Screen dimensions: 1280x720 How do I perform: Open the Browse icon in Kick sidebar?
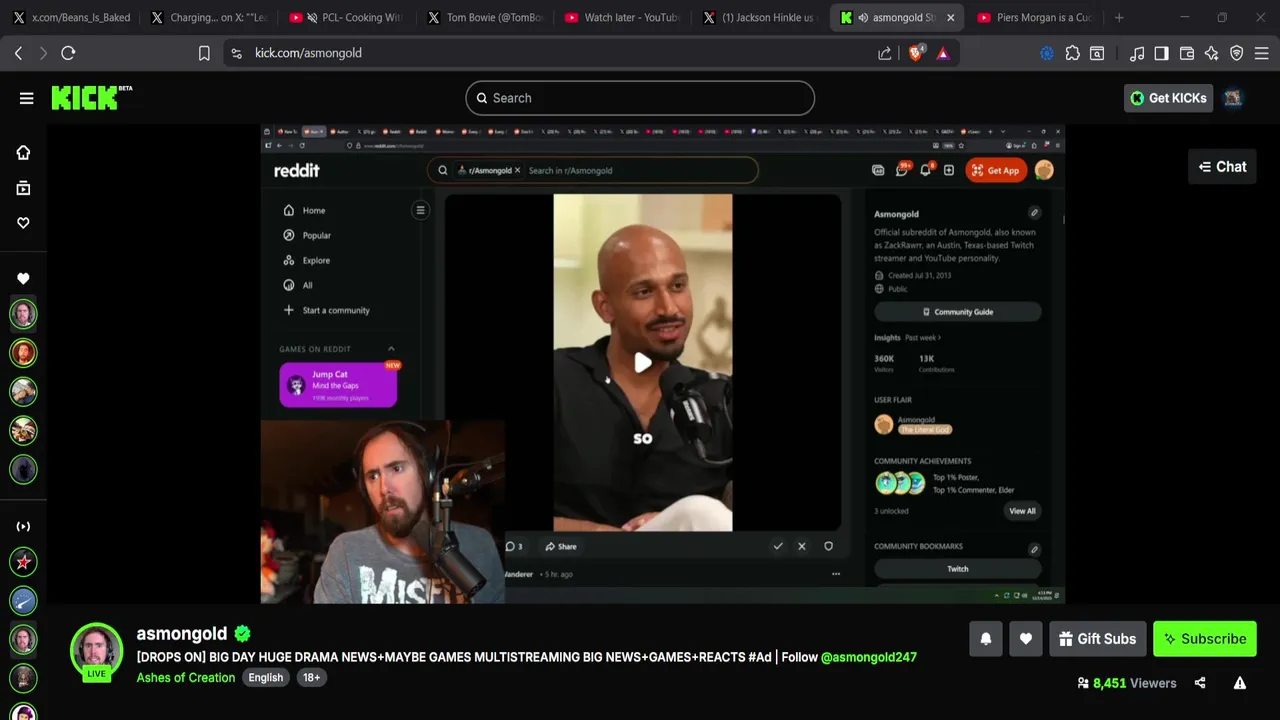23,188
